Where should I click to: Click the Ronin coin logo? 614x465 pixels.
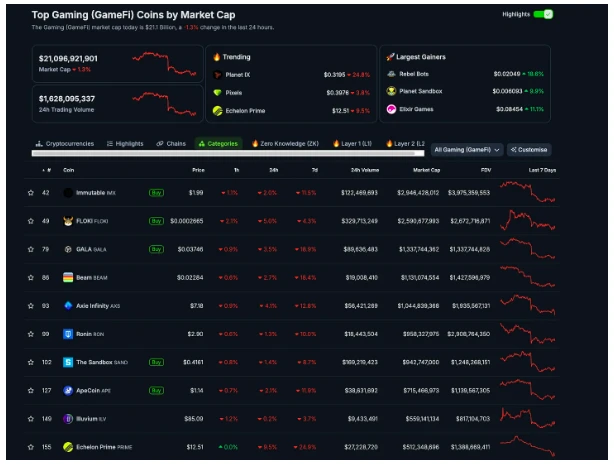coord(68,333)
